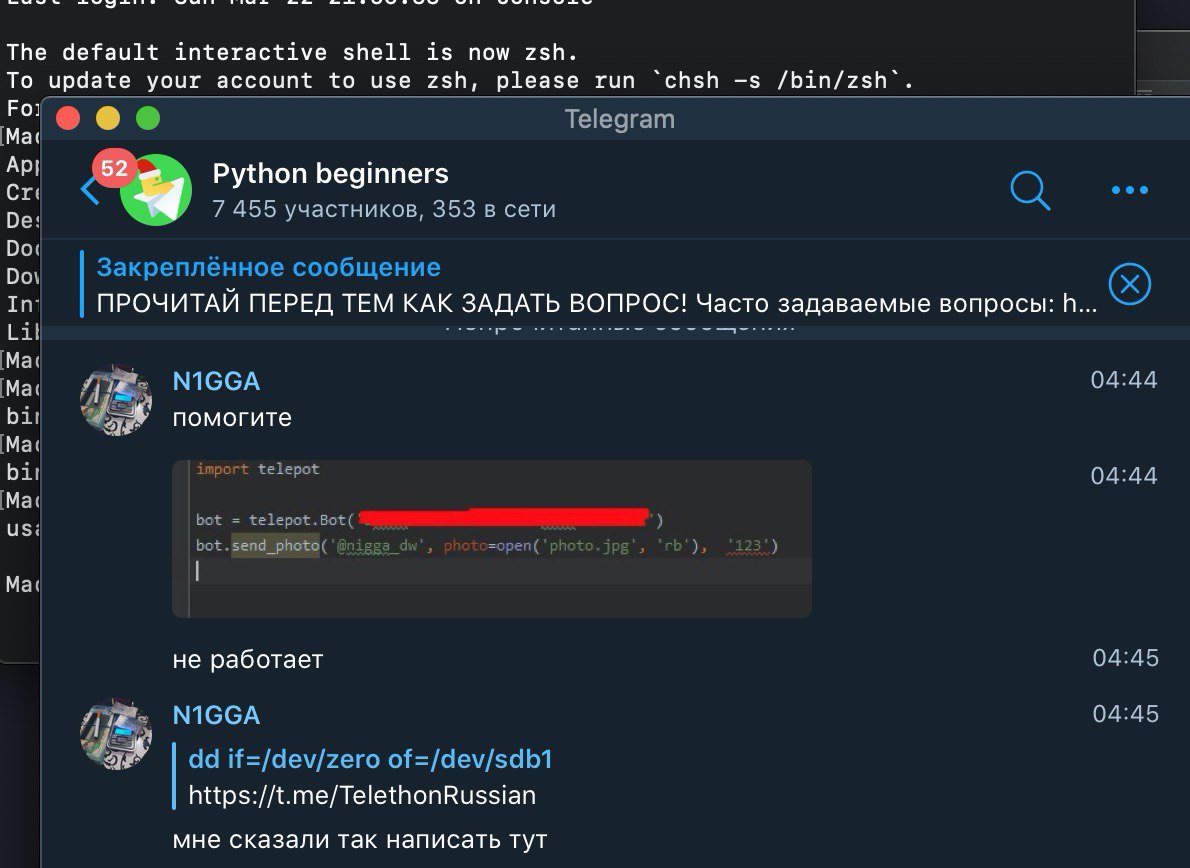Open Python beginners group info title
This screenshot has width=1190, height=868.
tap(330, 174)
